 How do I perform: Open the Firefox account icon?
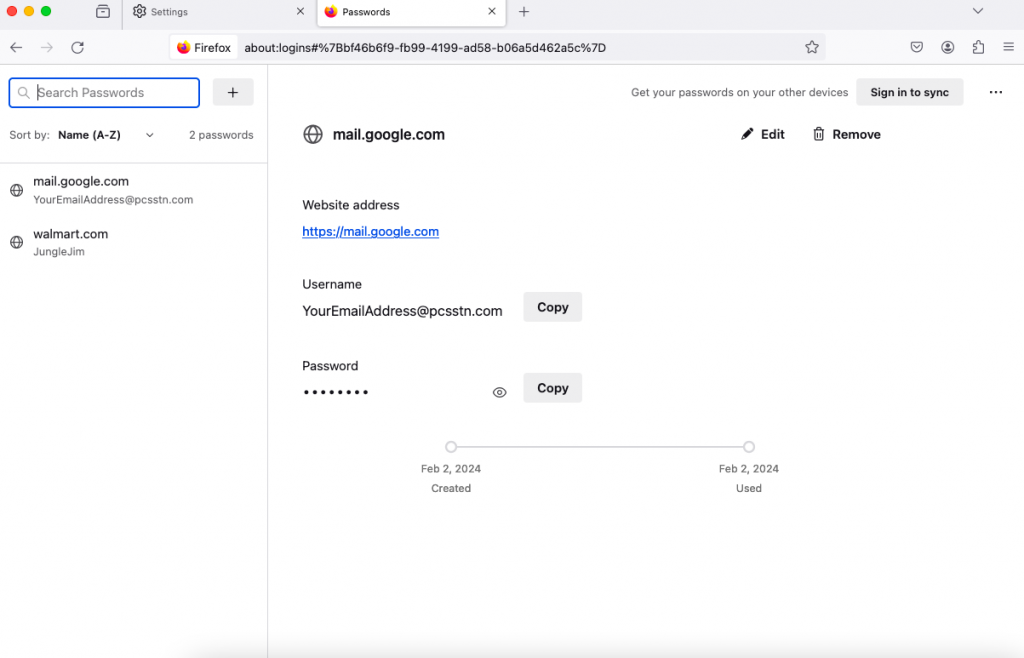pyautogui.click(x=947, y=47)
